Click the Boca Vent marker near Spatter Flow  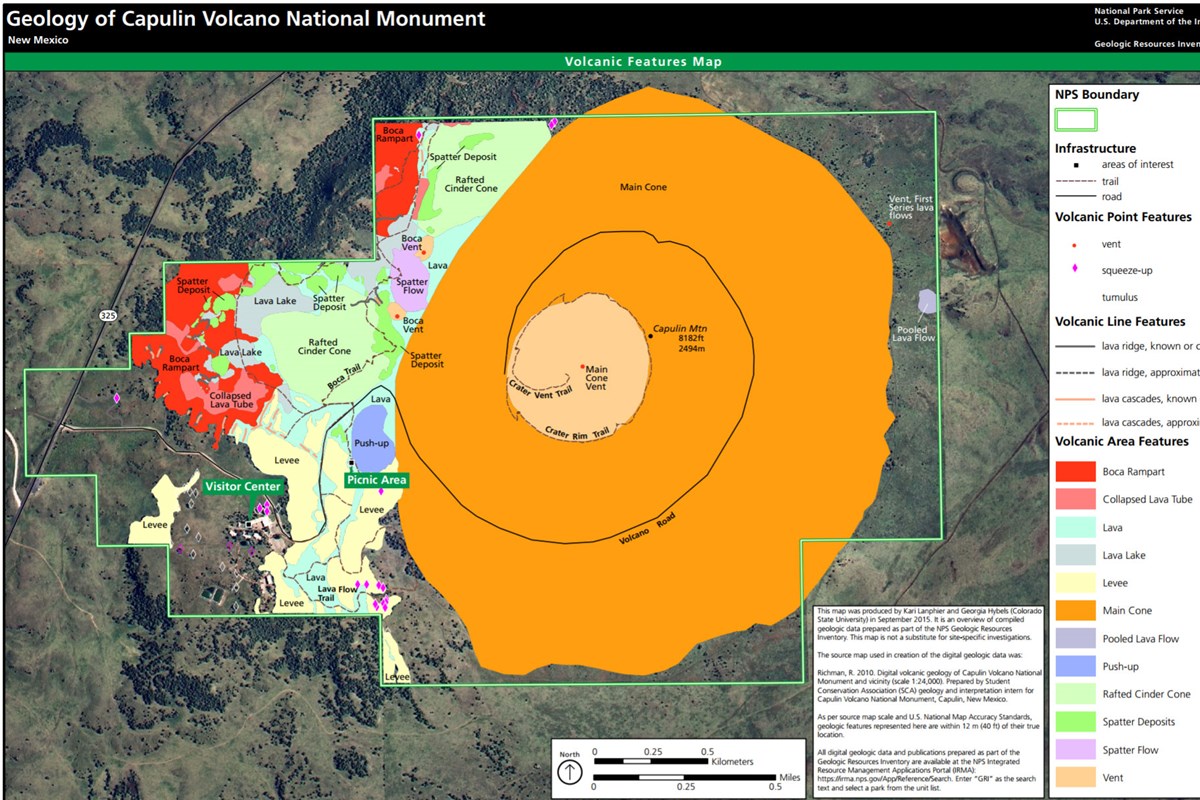[398, 318]
